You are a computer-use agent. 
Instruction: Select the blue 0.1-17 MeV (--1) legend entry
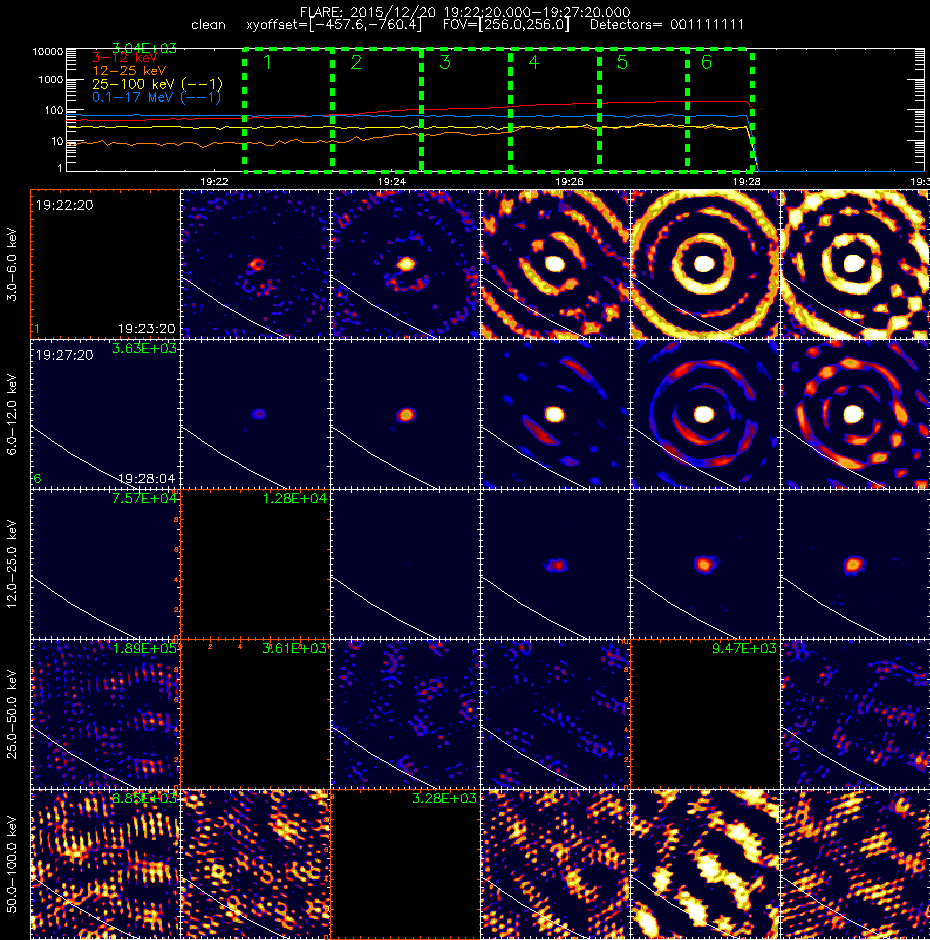click(156, 97)
